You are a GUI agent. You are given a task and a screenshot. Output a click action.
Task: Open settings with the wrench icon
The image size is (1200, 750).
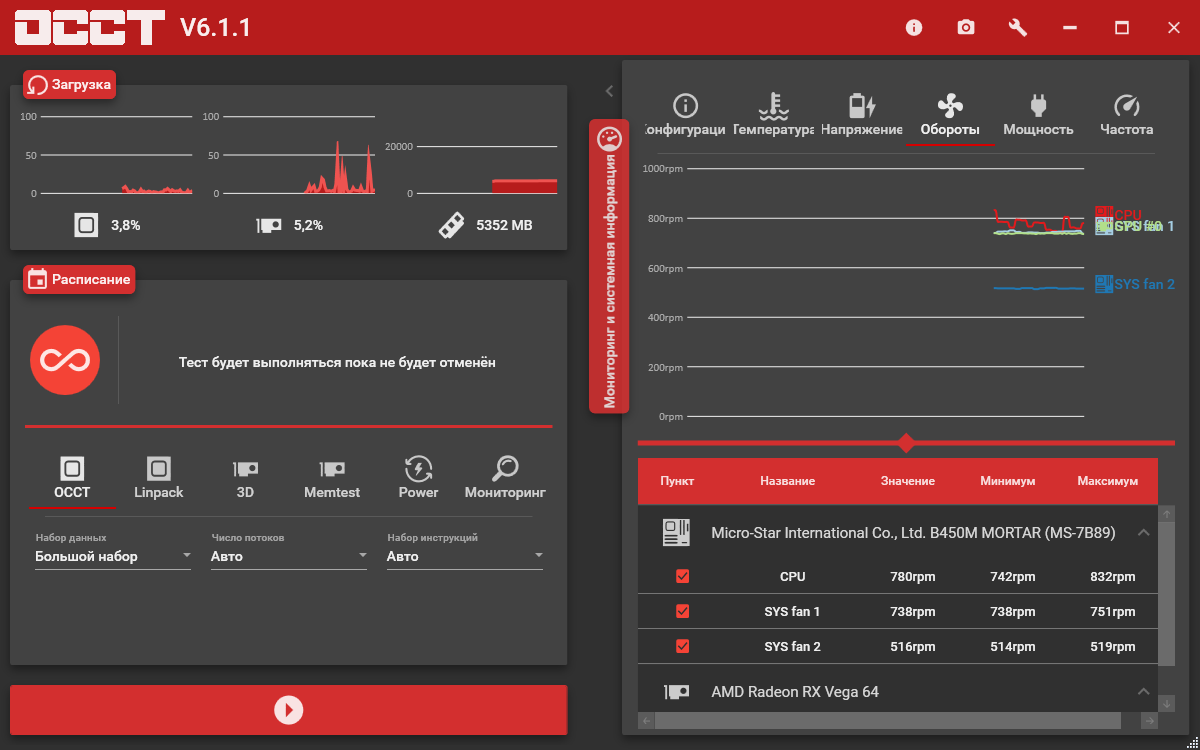tap(1018, 28)
